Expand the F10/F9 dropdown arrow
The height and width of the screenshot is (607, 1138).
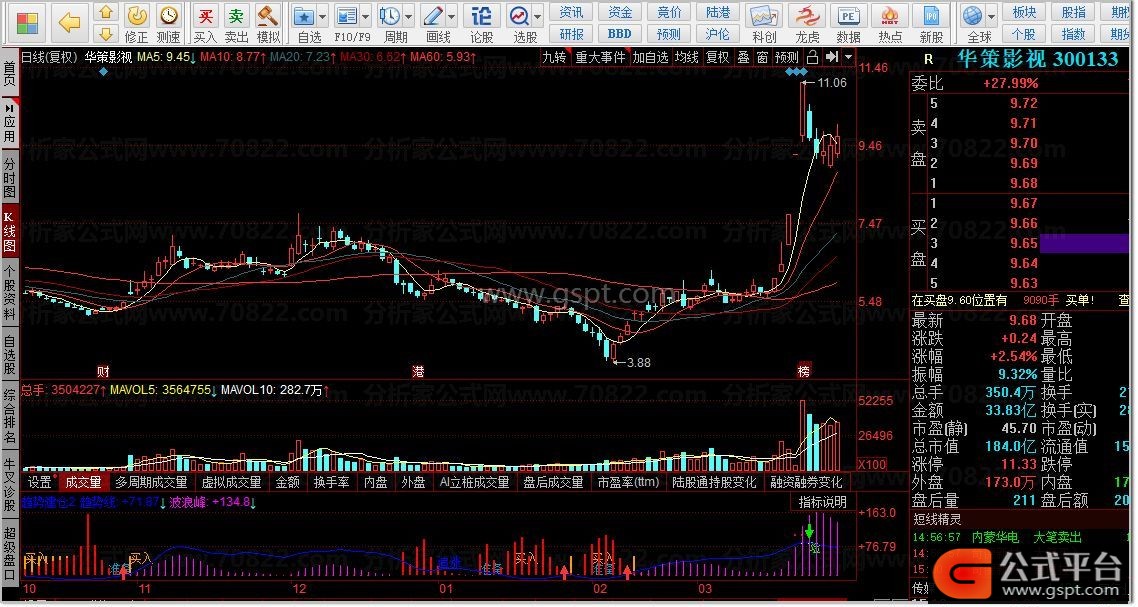(366, 16)
